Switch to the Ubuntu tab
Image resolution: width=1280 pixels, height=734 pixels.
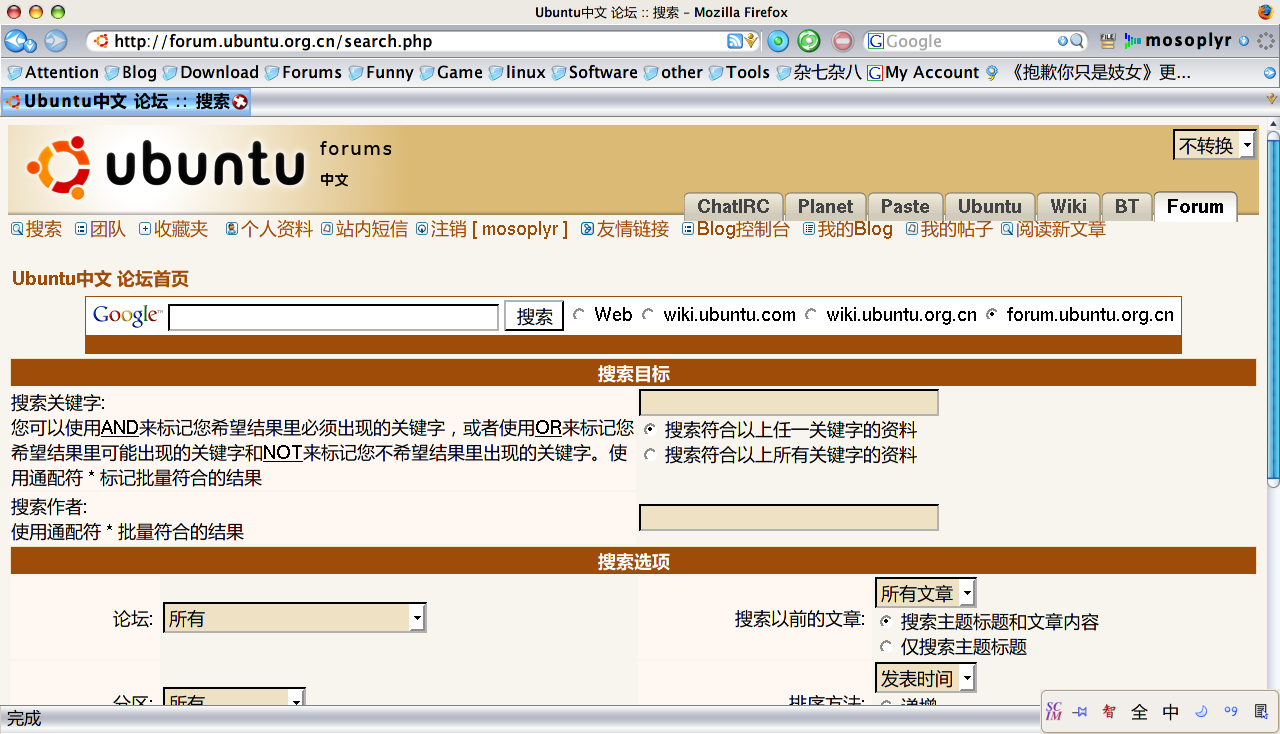pos(989,207)
